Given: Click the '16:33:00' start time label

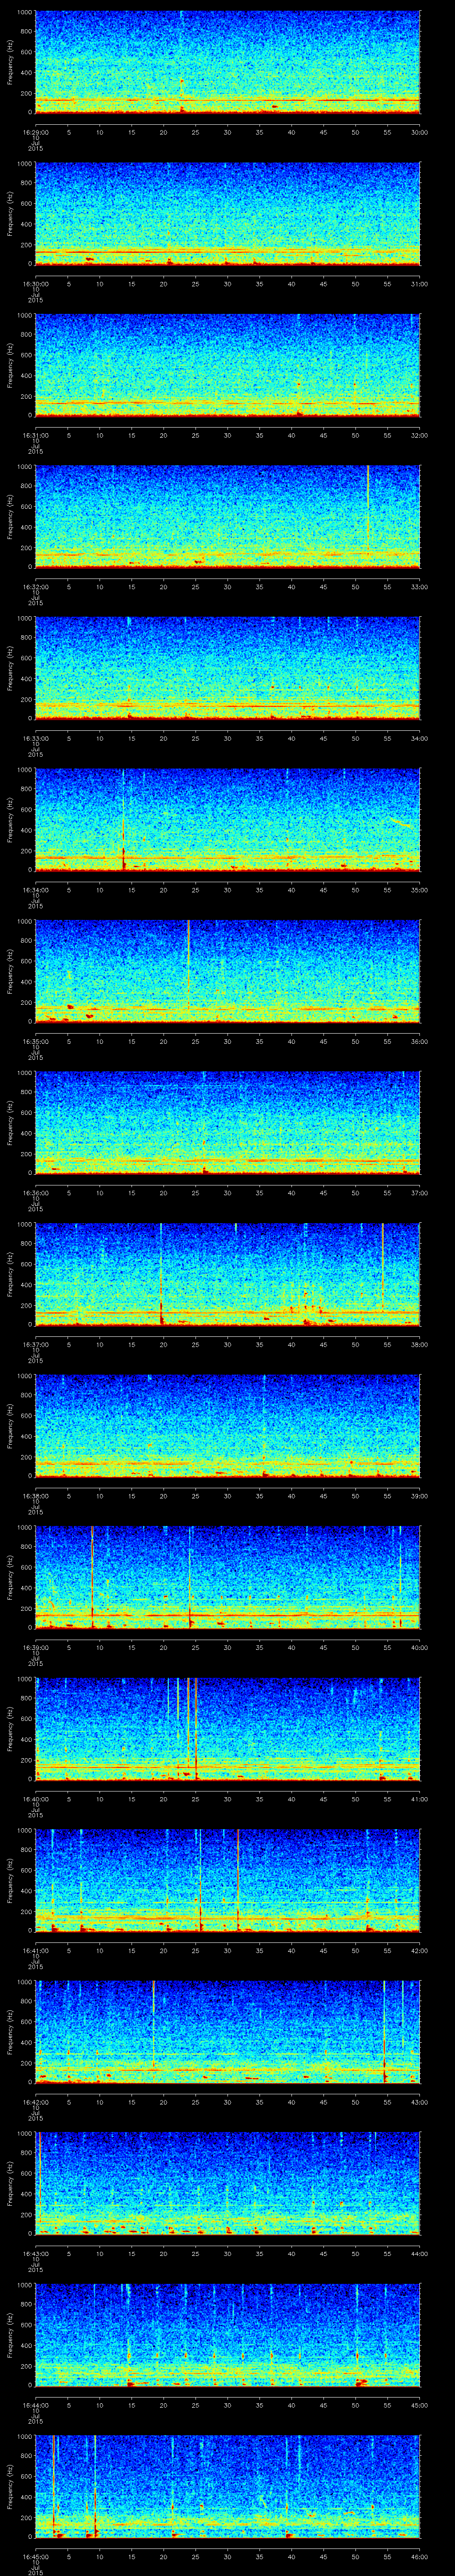Looking at the screenshot, I should coord(35,738).
